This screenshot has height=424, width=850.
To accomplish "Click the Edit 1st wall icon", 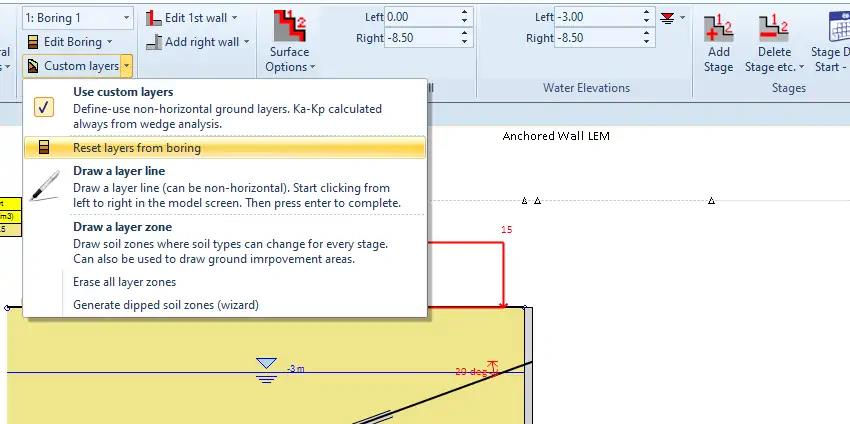I will pyautogui.click(x=154, y=18).
